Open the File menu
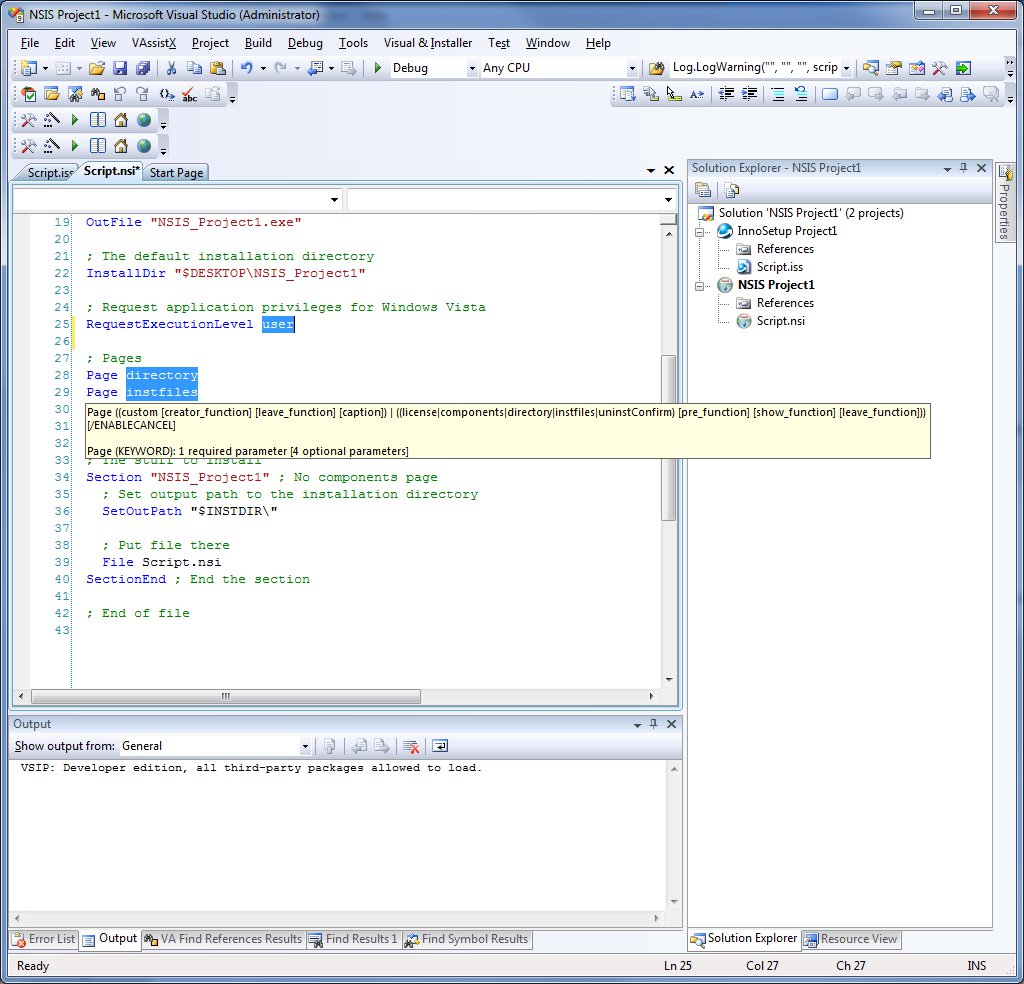1024x984 pixels. tap(30, 43)
